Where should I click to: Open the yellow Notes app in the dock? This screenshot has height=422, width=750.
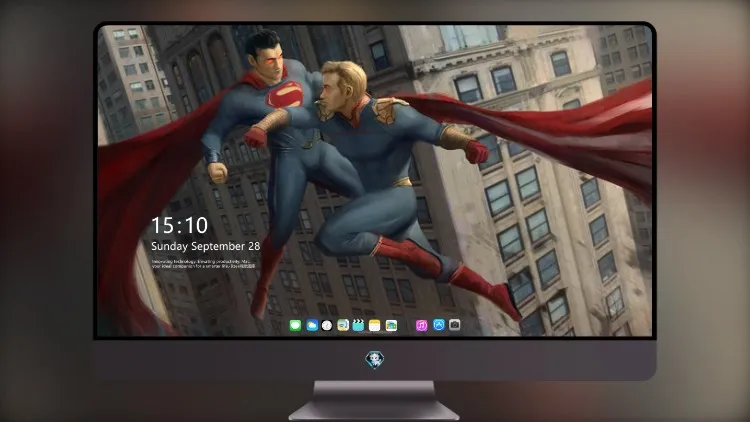tap(375, 326)
